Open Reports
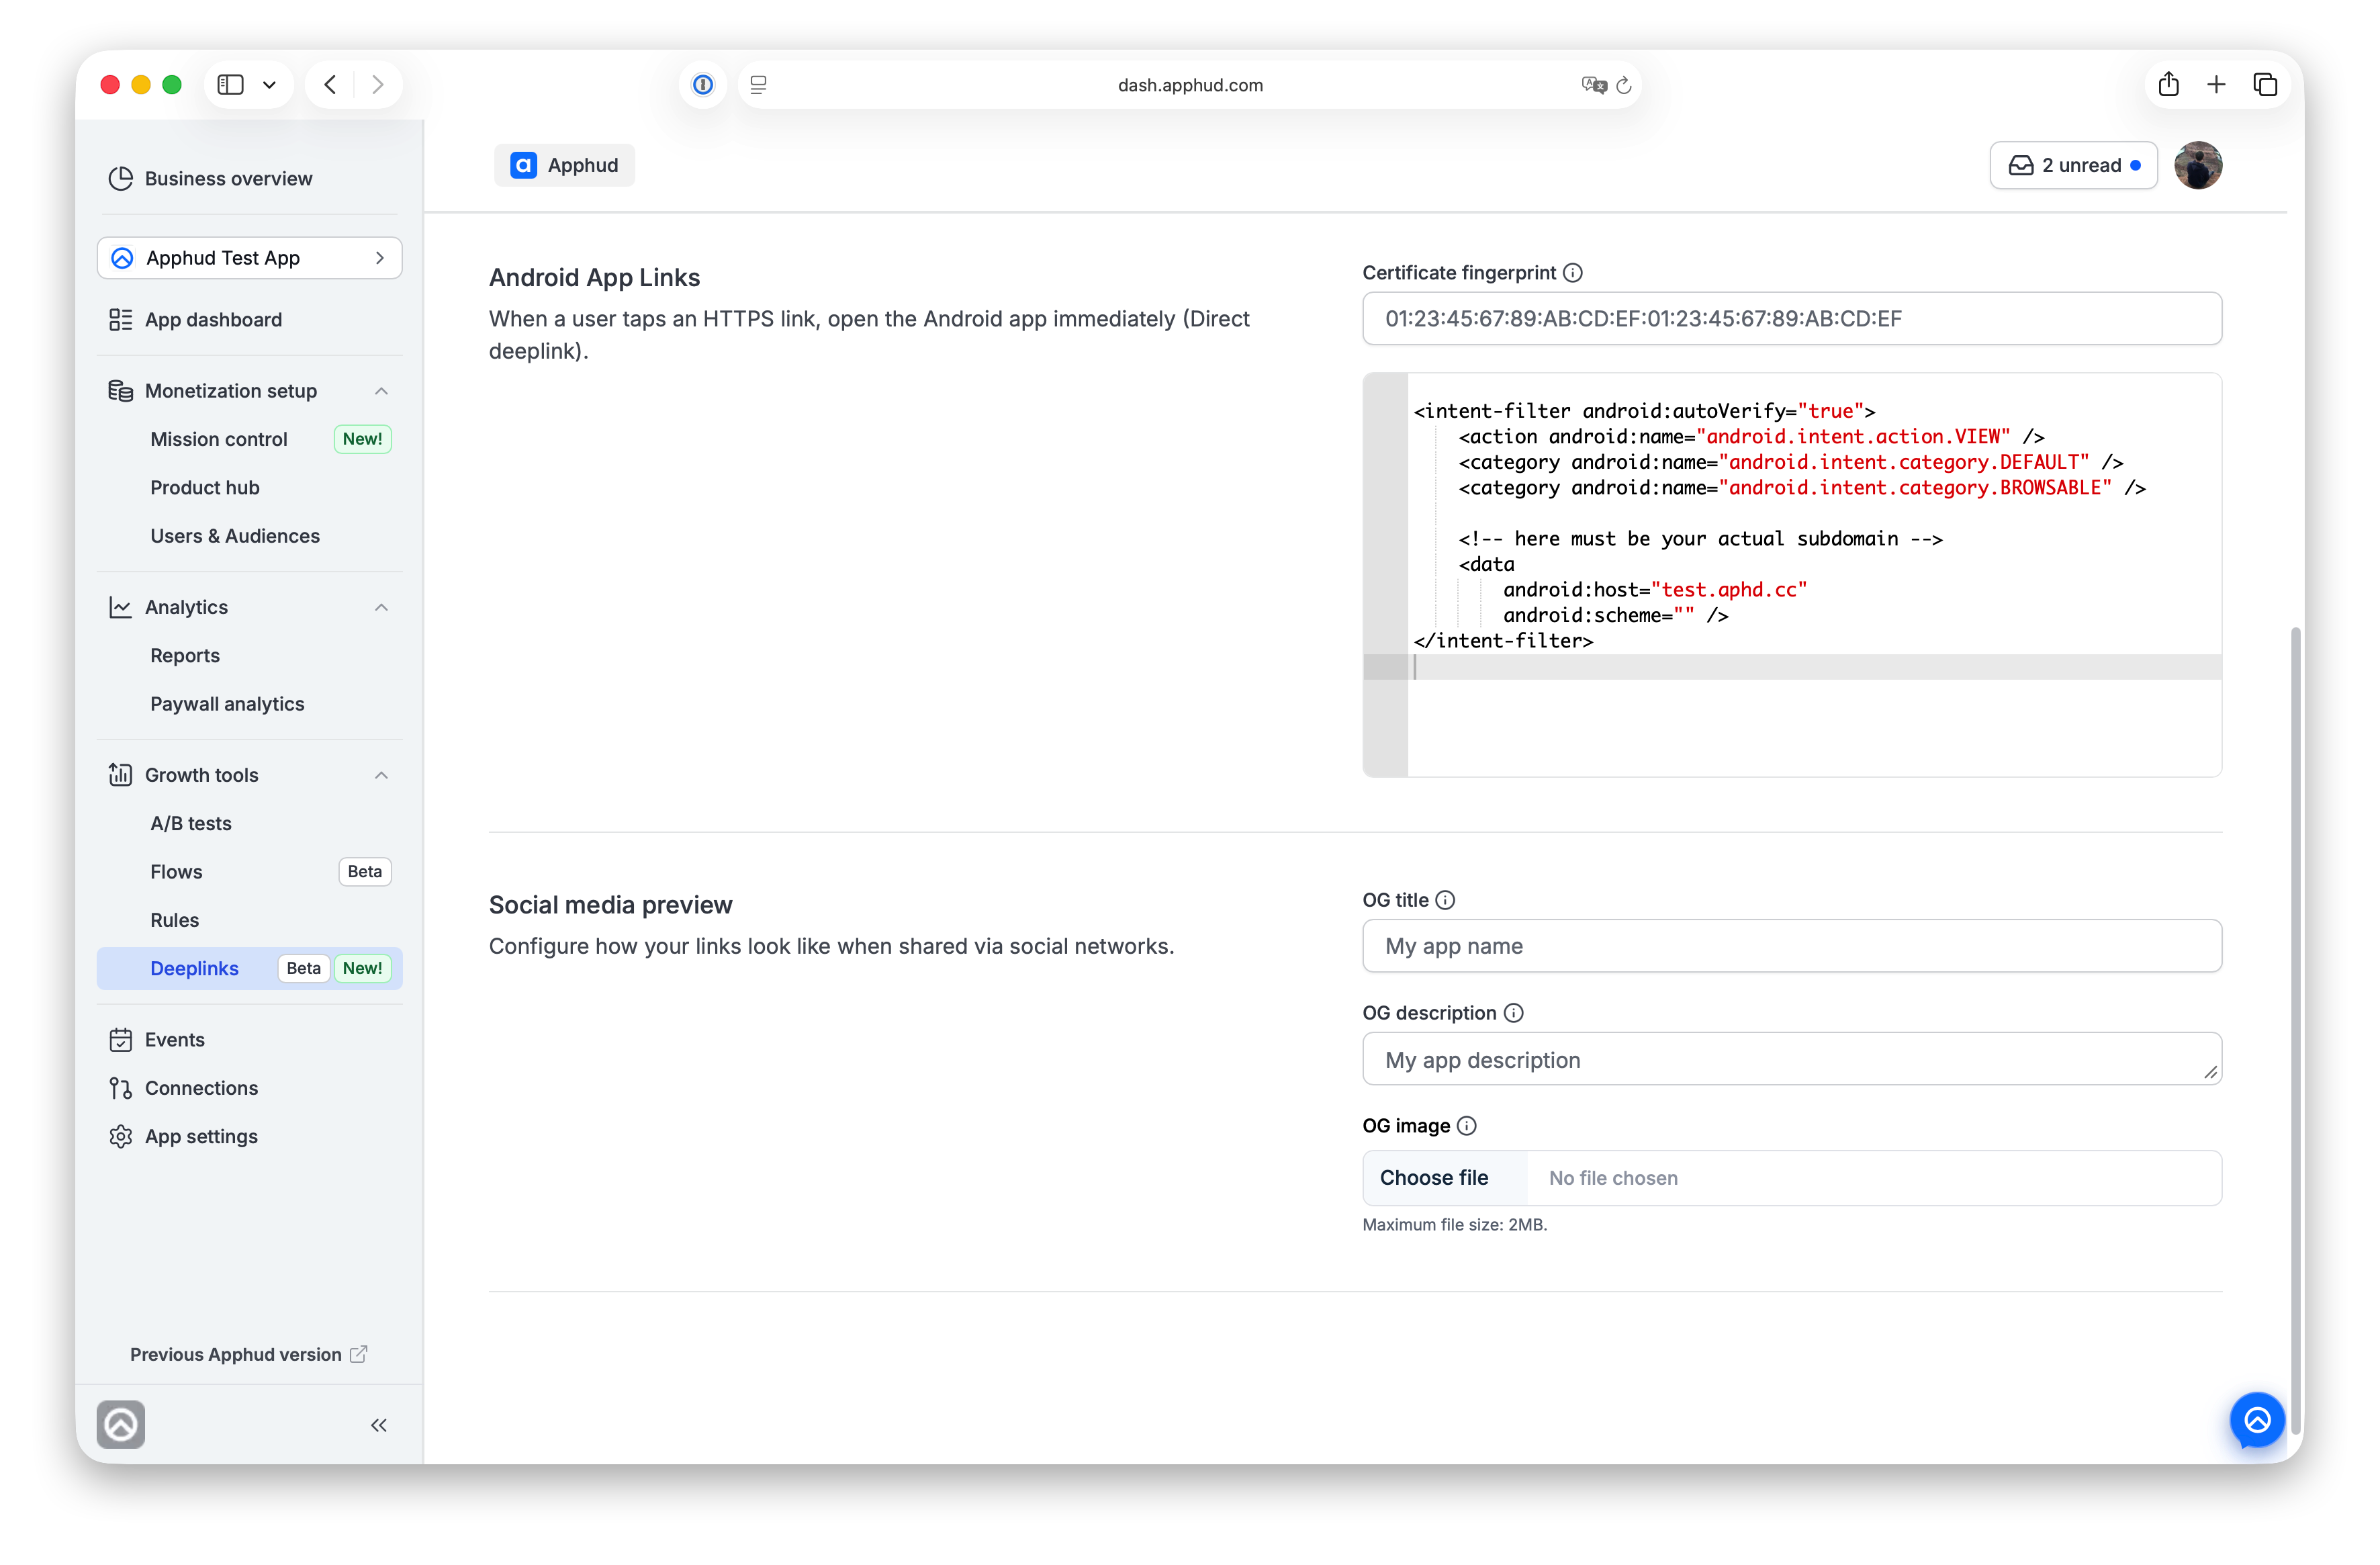This screenshot has height=1565, width=2380. tap(185, 655)
